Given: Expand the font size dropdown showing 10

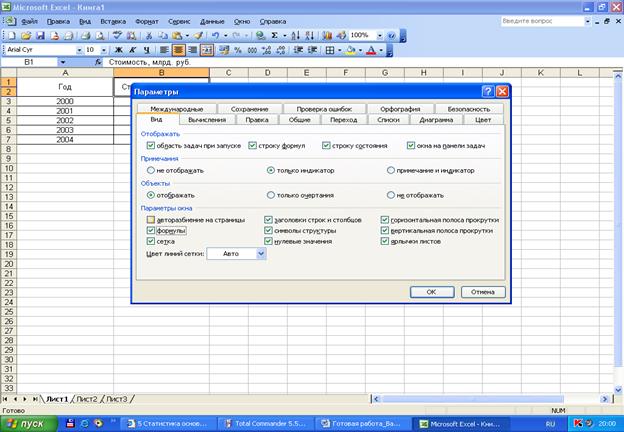Looking at the screenshot, I should point(103,49).
